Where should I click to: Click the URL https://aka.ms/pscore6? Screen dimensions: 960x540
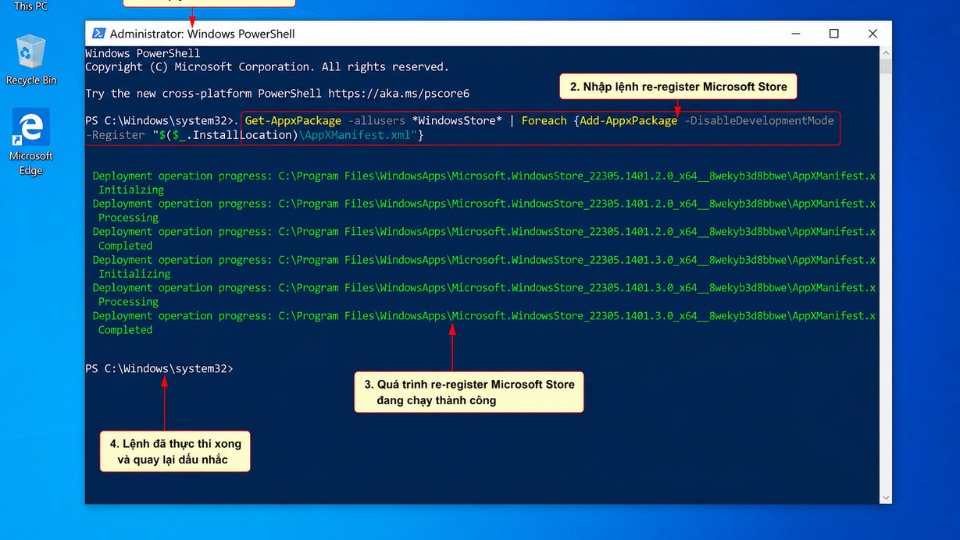click(399, 94)
